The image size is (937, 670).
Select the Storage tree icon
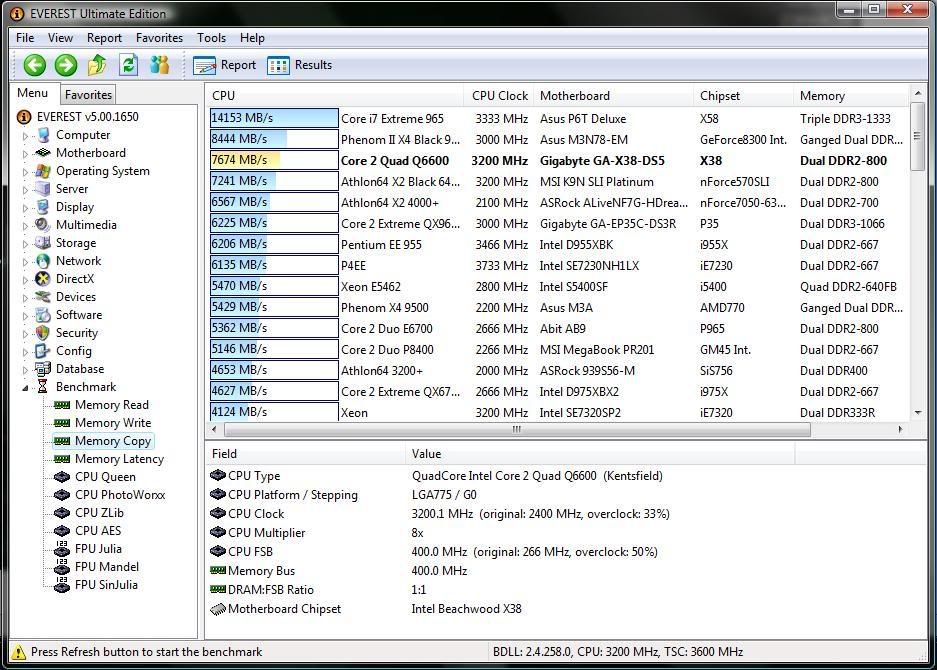tap(43, 243)
